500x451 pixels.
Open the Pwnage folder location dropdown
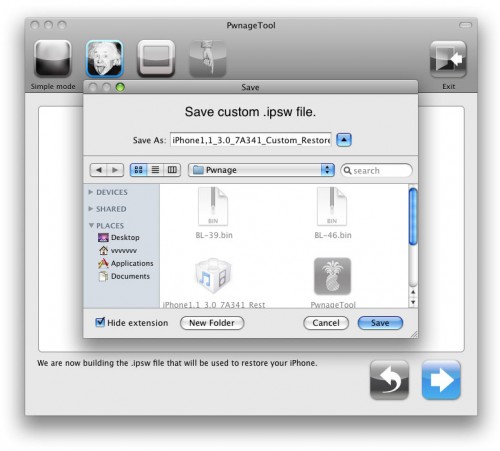(261, 170)
